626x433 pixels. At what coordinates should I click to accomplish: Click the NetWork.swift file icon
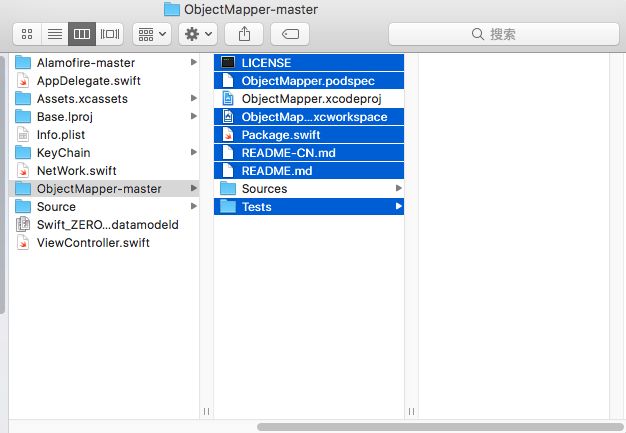point(23,170)
